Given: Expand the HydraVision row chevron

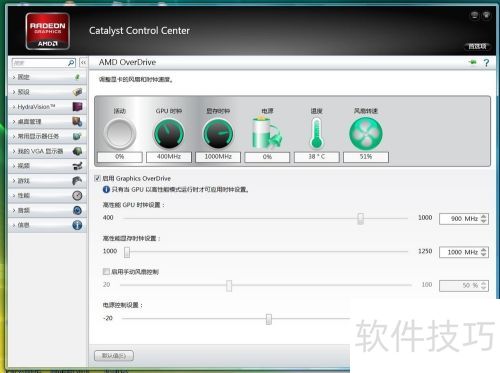Looking at the screenshot, I should tap(14, 107).
